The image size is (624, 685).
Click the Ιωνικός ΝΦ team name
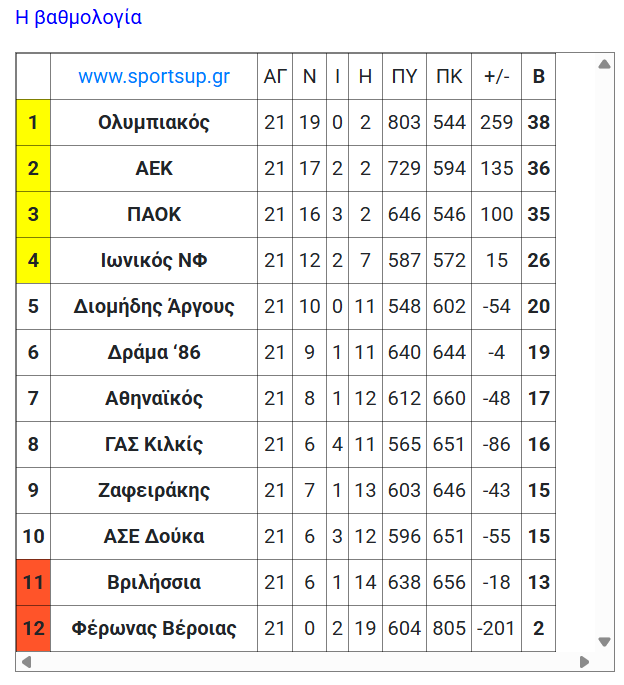pyautogui.click(x=154, y=261)
